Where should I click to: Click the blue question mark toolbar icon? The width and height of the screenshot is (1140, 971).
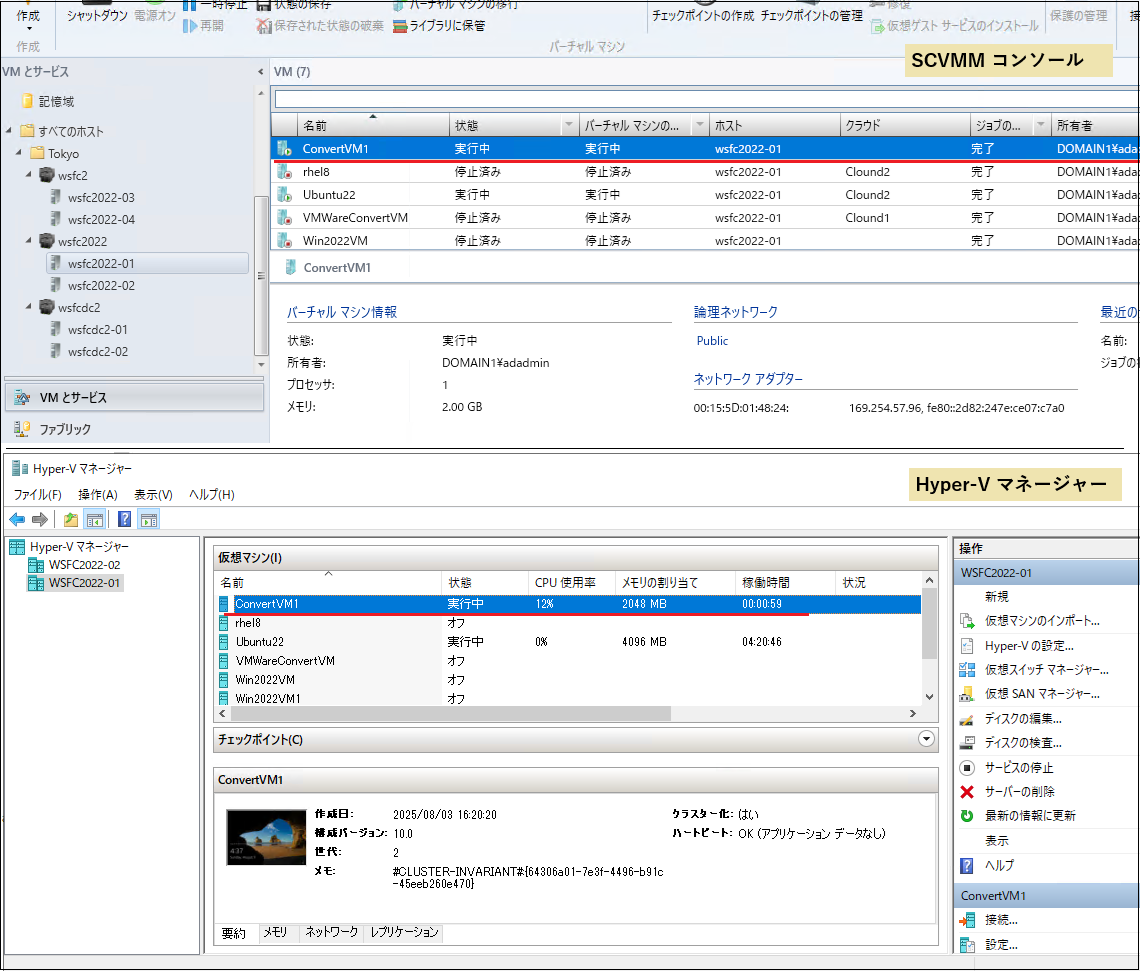pyautogui.click(x=125, y=519)
